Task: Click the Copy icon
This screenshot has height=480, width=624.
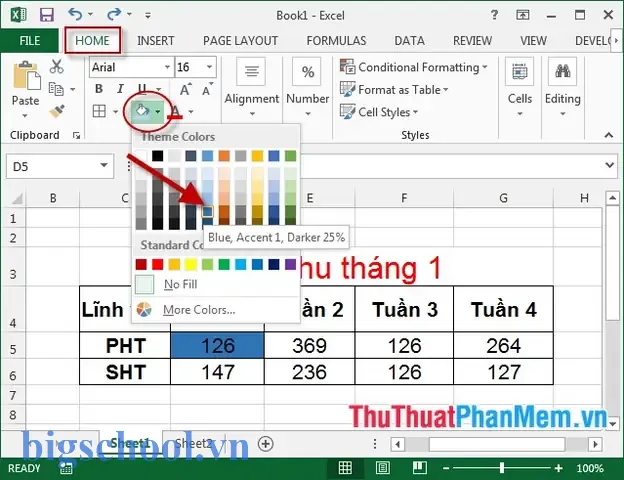Action: pos(56,89)
